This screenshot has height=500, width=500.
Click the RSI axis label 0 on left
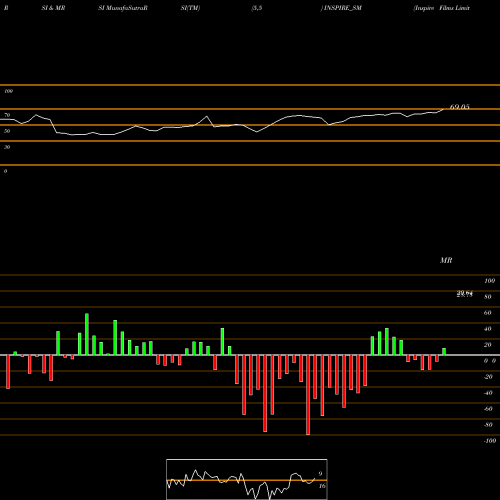(x=5, y=171)
